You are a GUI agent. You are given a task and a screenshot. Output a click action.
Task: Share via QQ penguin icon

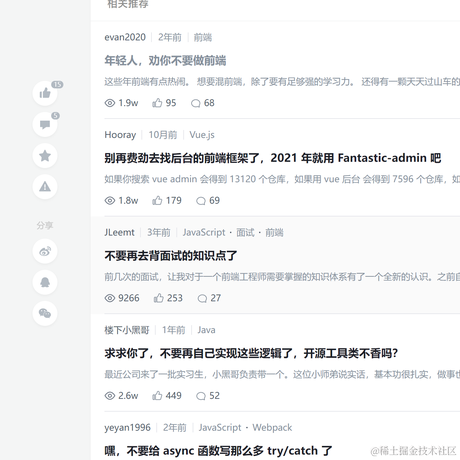click(45, 282)
